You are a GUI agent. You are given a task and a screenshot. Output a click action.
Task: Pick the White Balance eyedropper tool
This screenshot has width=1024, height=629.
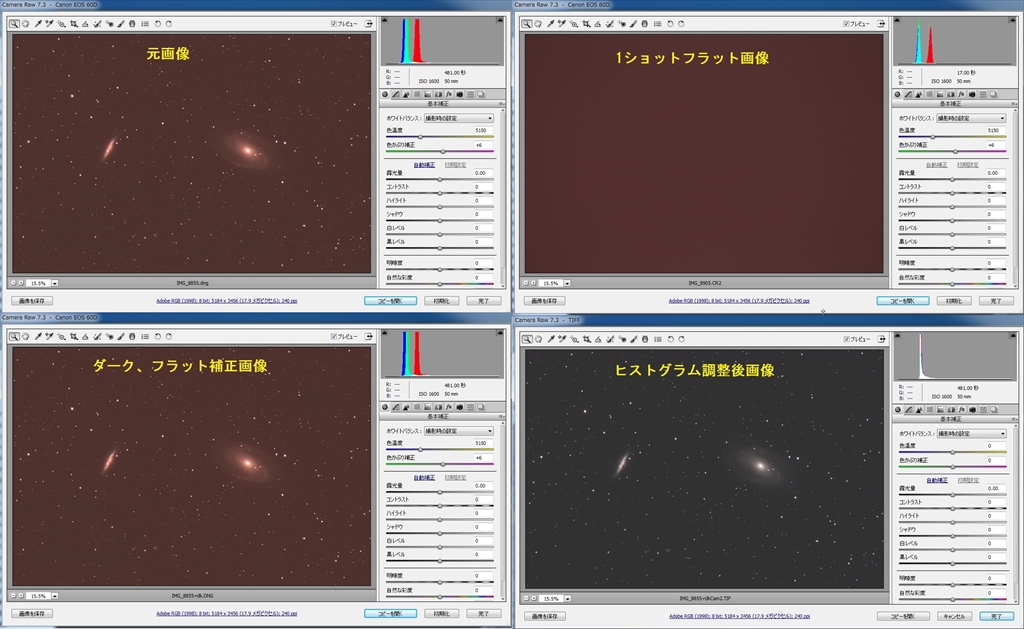click(38, 24)
